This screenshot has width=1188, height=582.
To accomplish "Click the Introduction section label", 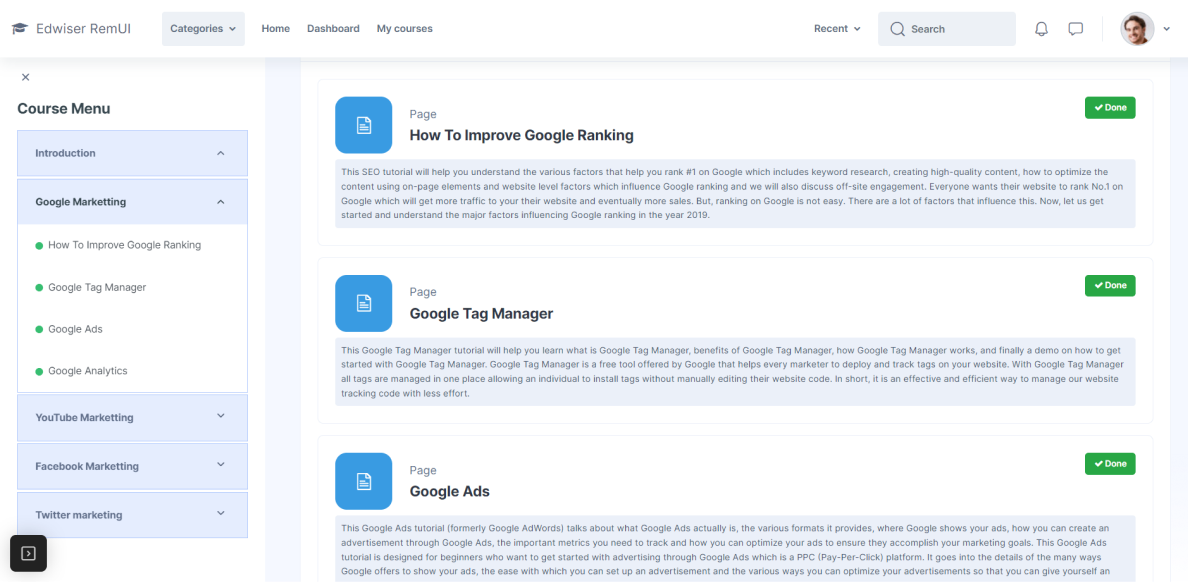I will (65, 153).
